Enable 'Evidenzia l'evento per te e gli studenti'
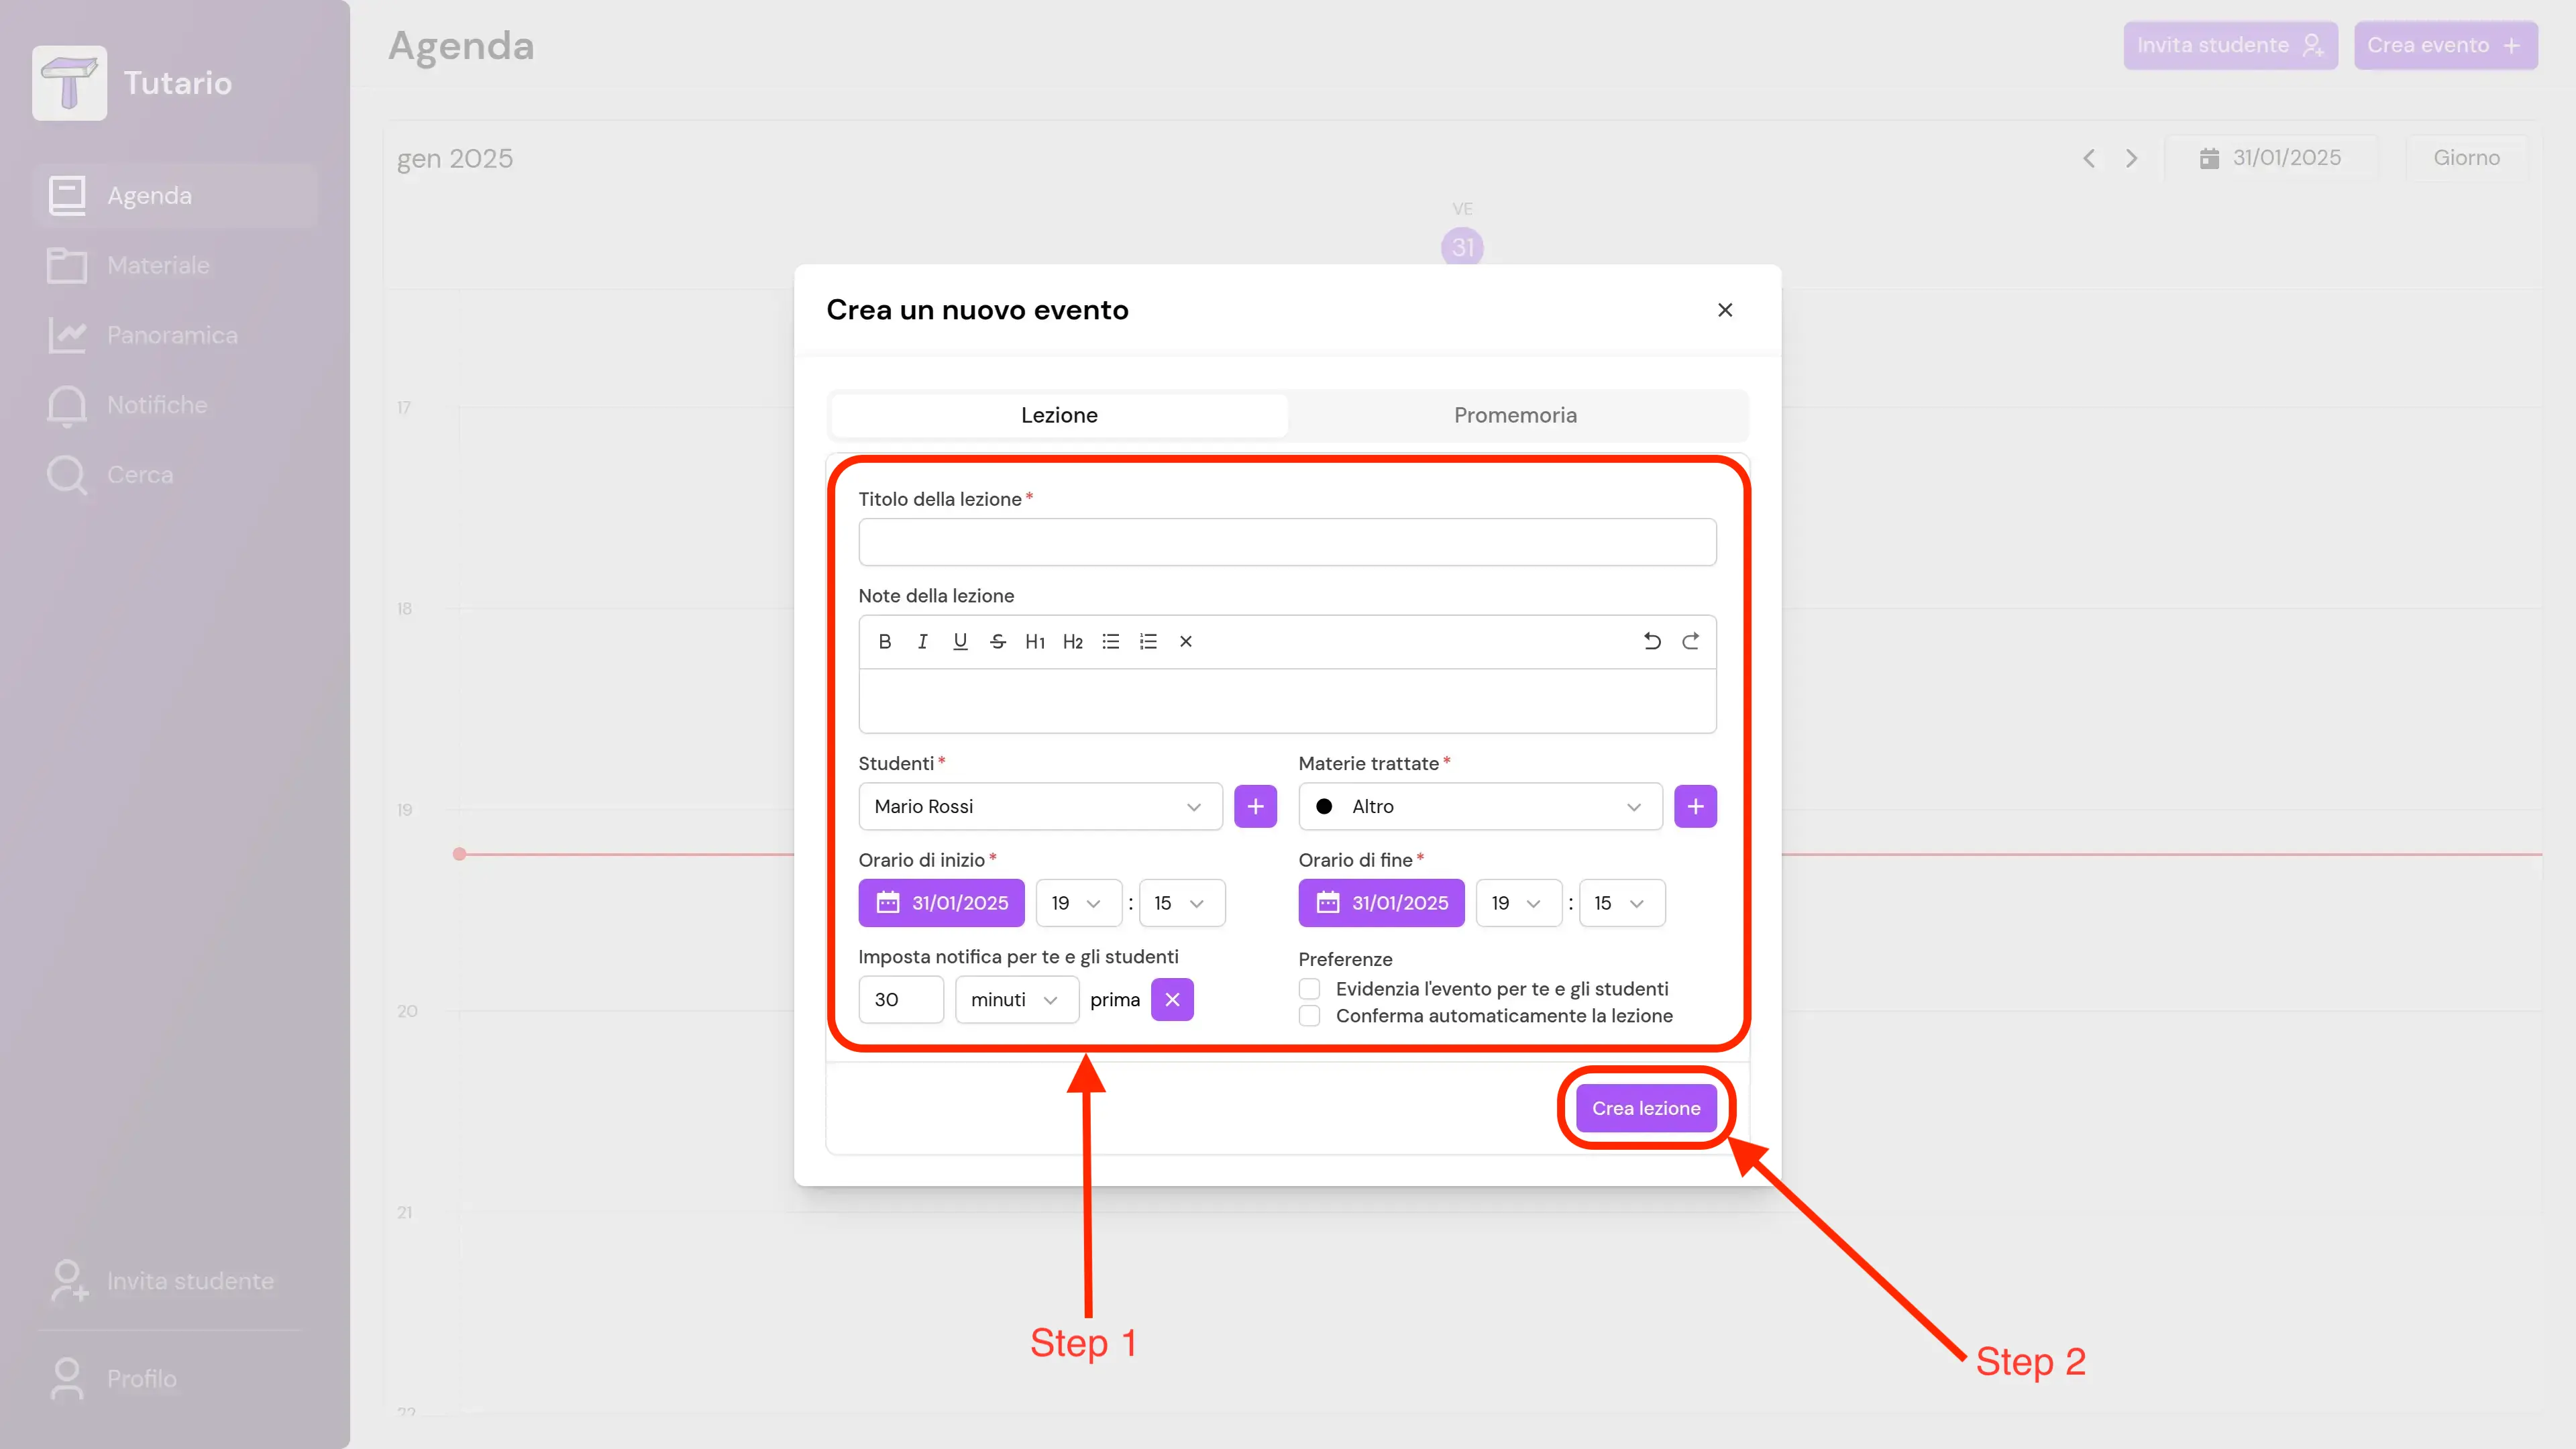Image resolution: width=2576 pixels, height=1449 pixels. pos(1309,989)
